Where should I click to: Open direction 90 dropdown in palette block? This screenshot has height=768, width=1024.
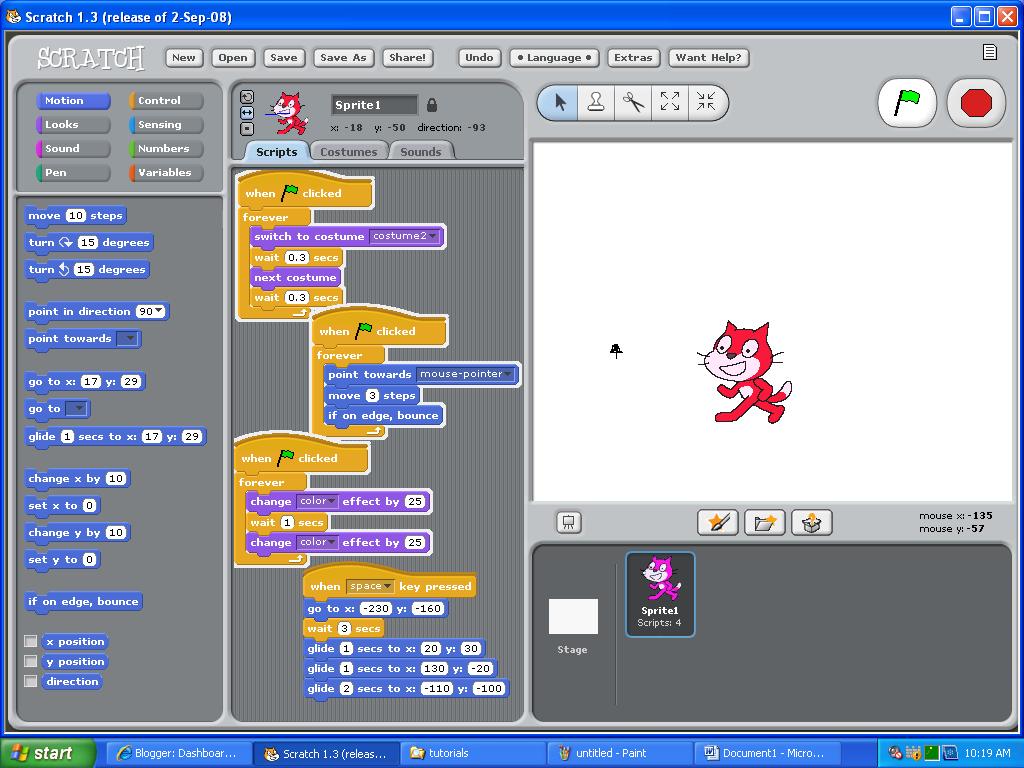pos(151,312)
